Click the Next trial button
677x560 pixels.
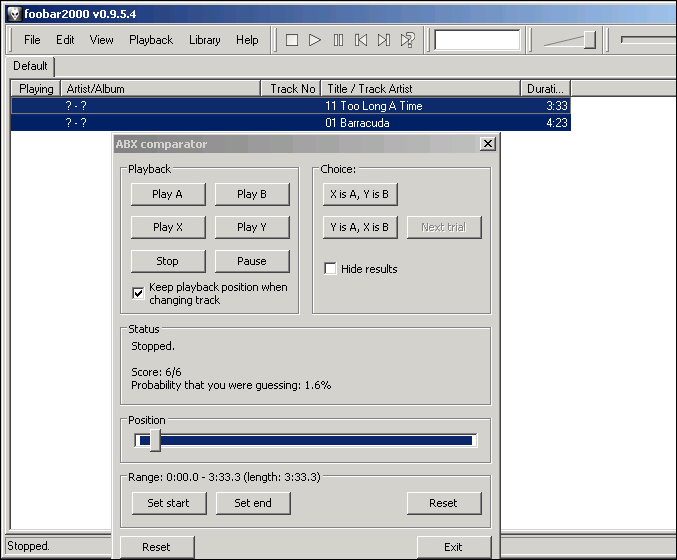coord(444,227)
